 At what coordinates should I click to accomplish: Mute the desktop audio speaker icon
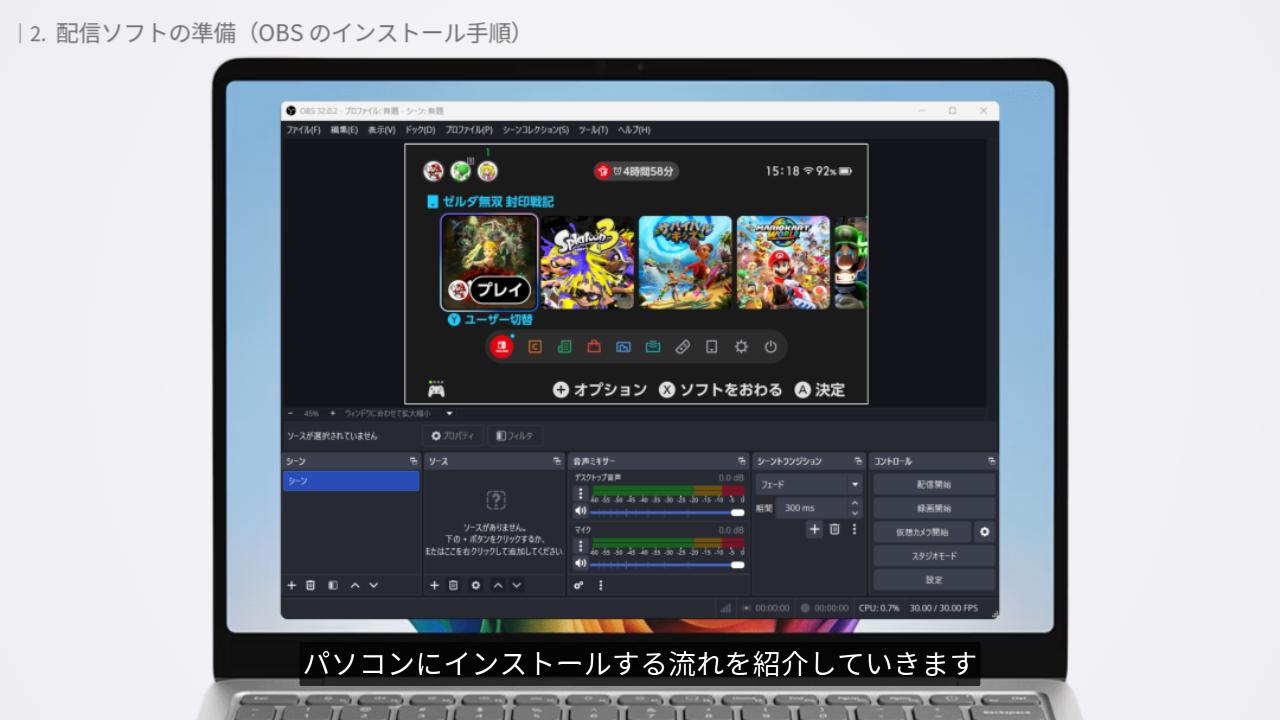tap(580, 511)
